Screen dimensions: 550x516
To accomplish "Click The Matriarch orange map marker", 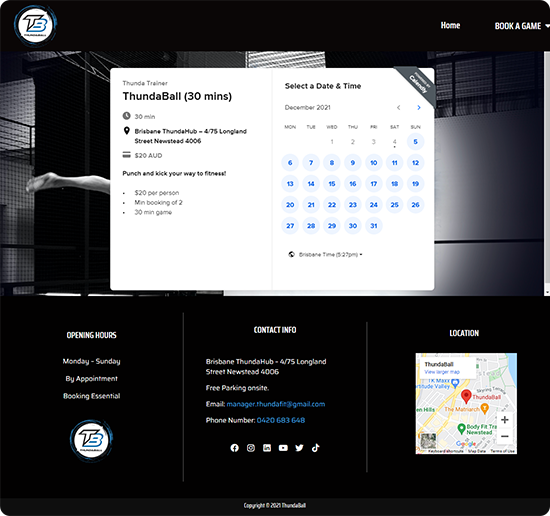I will click(484, 409).
